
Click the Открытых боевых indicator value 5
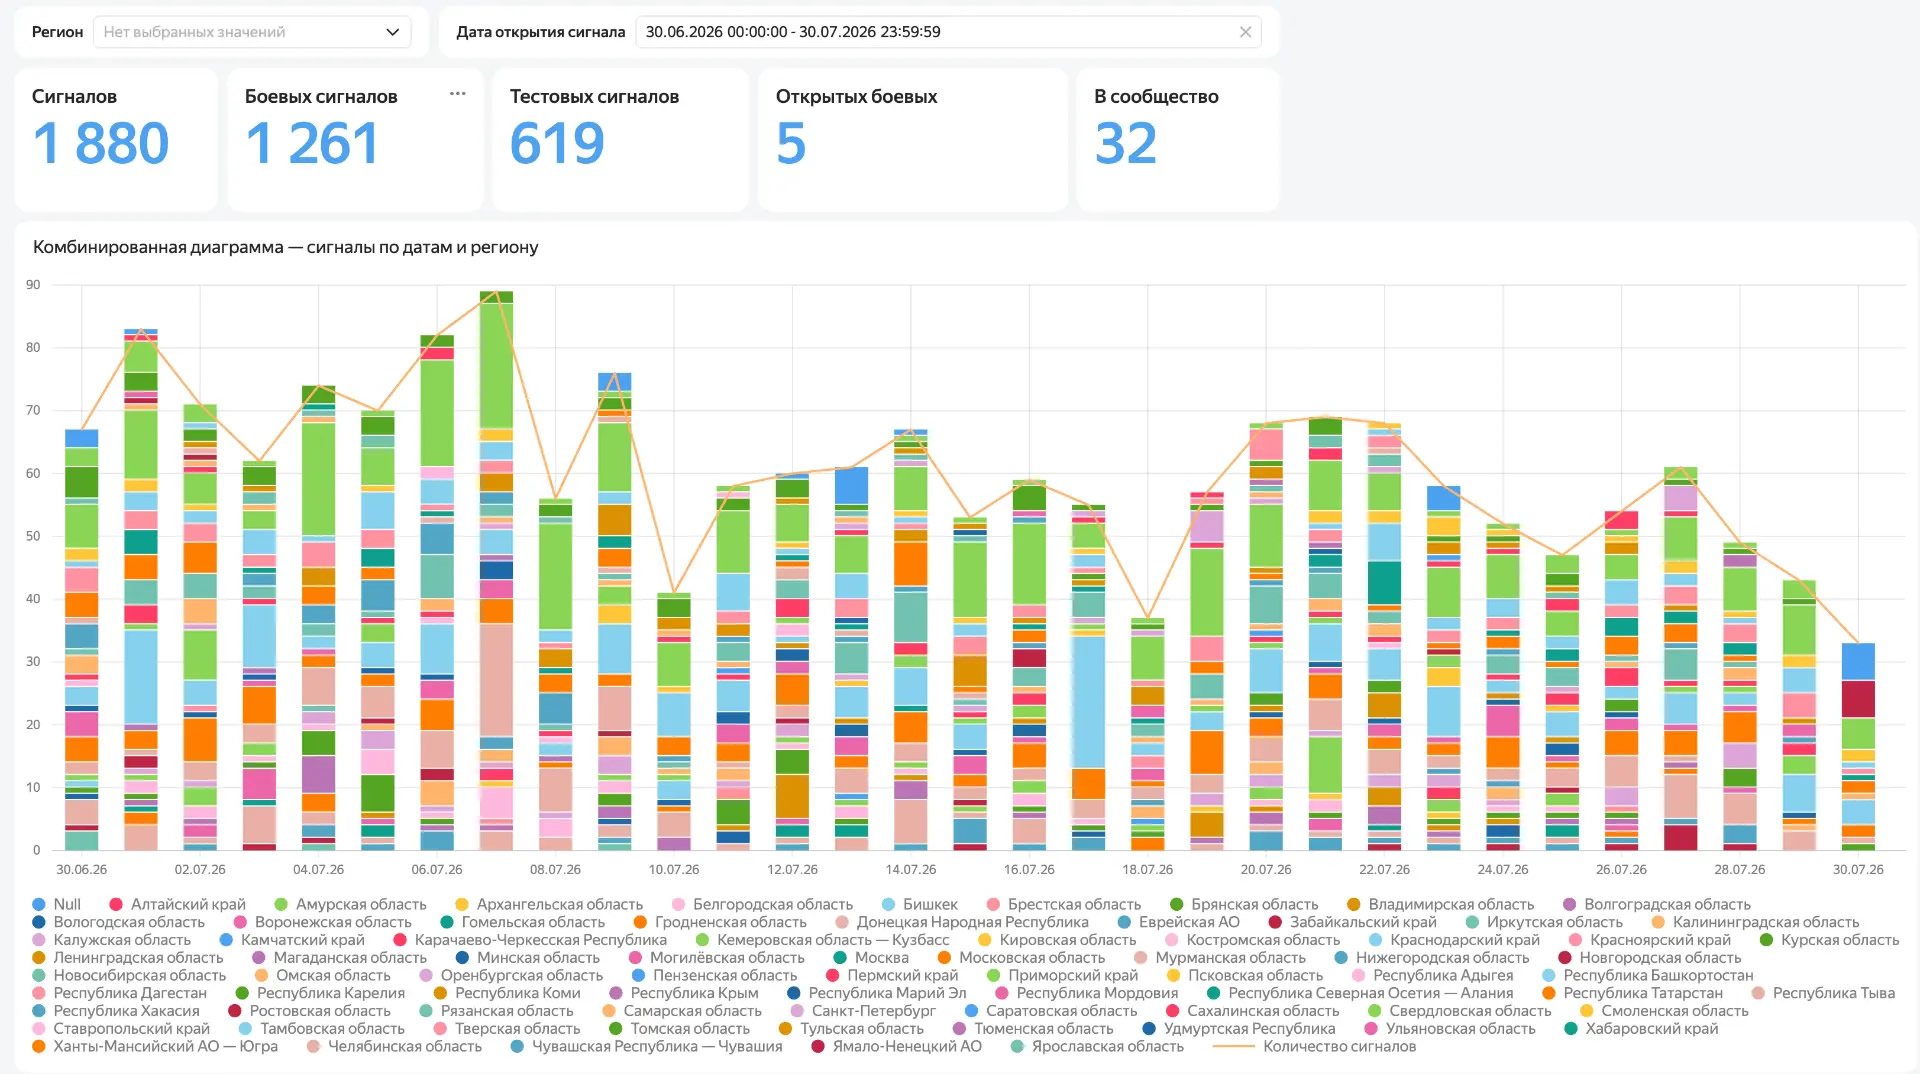coord(791,143)
